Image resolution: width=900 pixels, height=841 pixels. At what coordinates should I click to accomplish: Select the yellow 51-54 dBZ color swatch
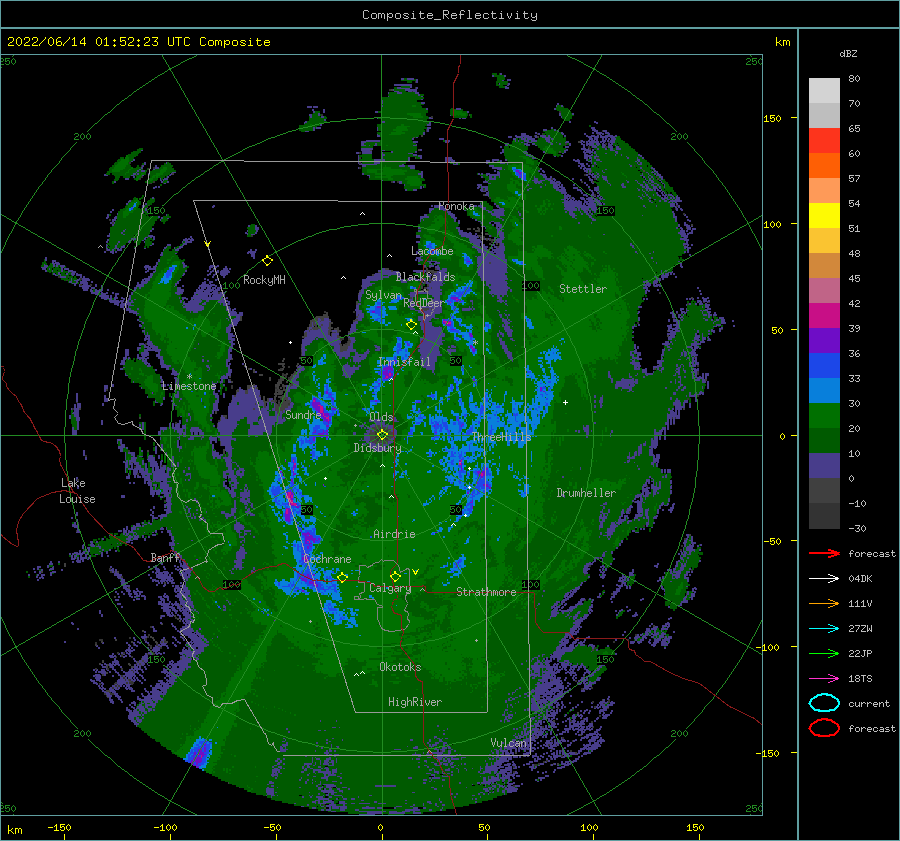[824, 216]
